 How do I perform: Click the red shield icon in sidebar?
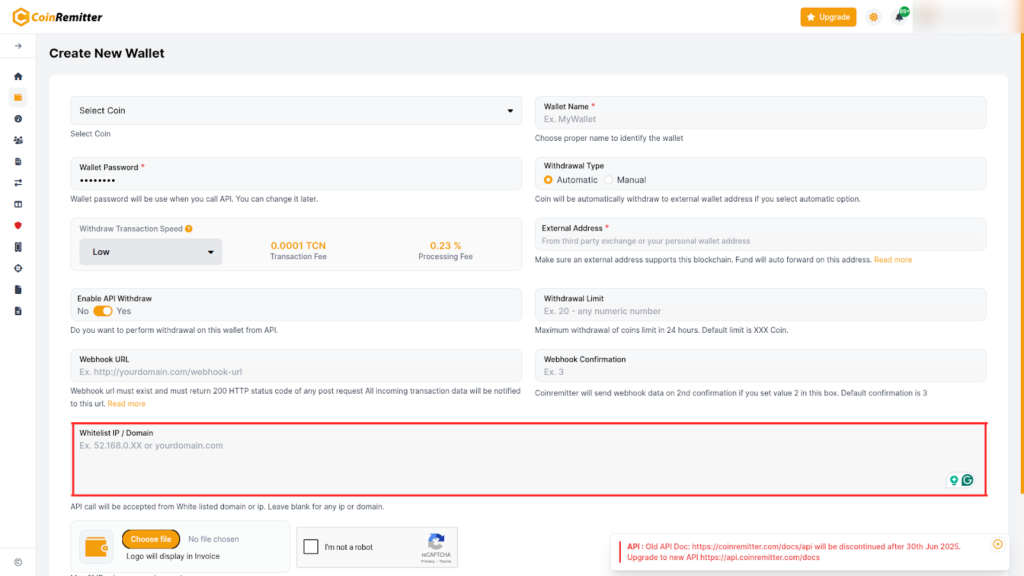pos(18,225)
